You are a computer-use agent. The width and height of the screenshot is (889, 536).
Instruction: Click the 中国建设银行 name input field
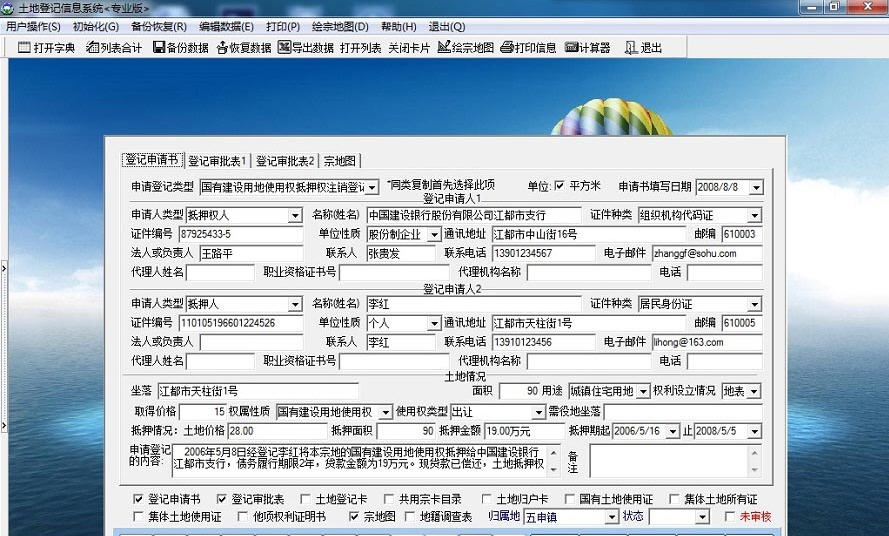click(x=474, y=216)
